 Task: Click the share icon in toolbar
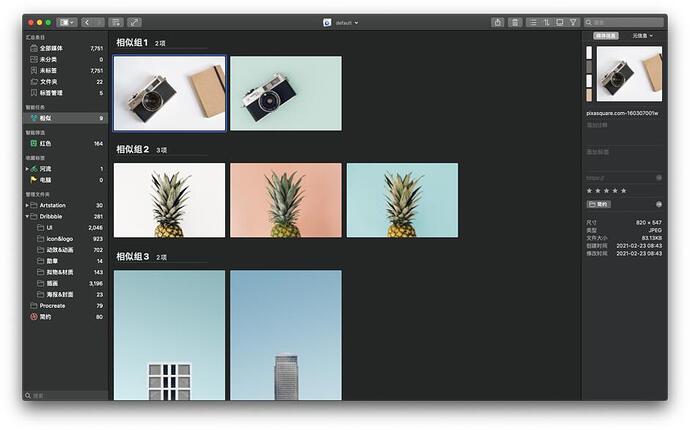498,22
